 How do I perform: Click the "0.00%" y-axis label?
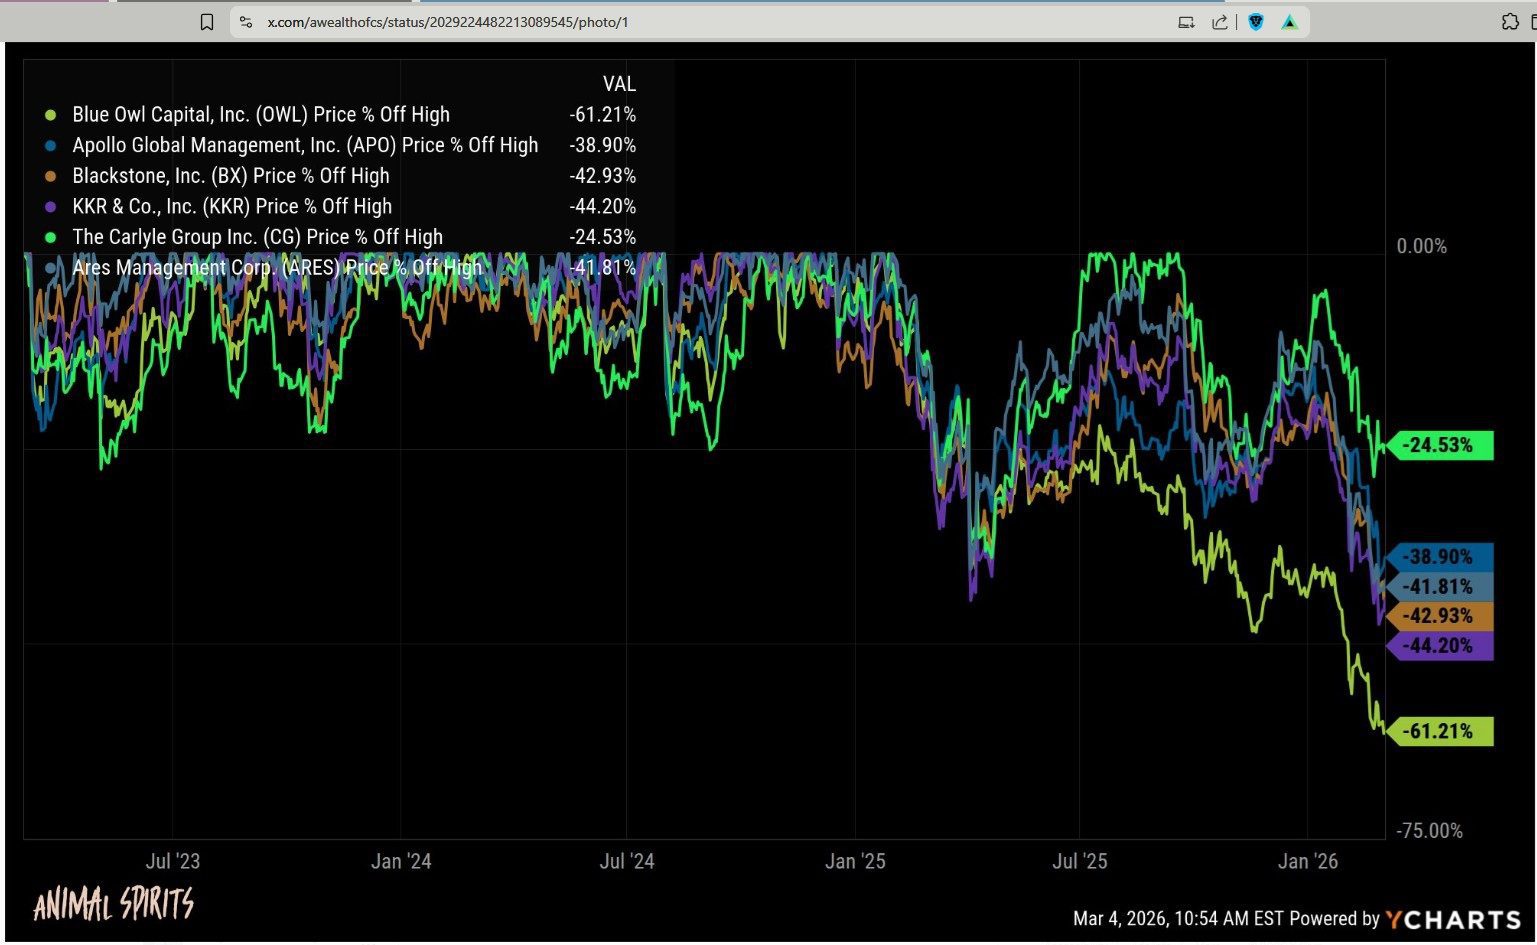(x=1422, y=246)
